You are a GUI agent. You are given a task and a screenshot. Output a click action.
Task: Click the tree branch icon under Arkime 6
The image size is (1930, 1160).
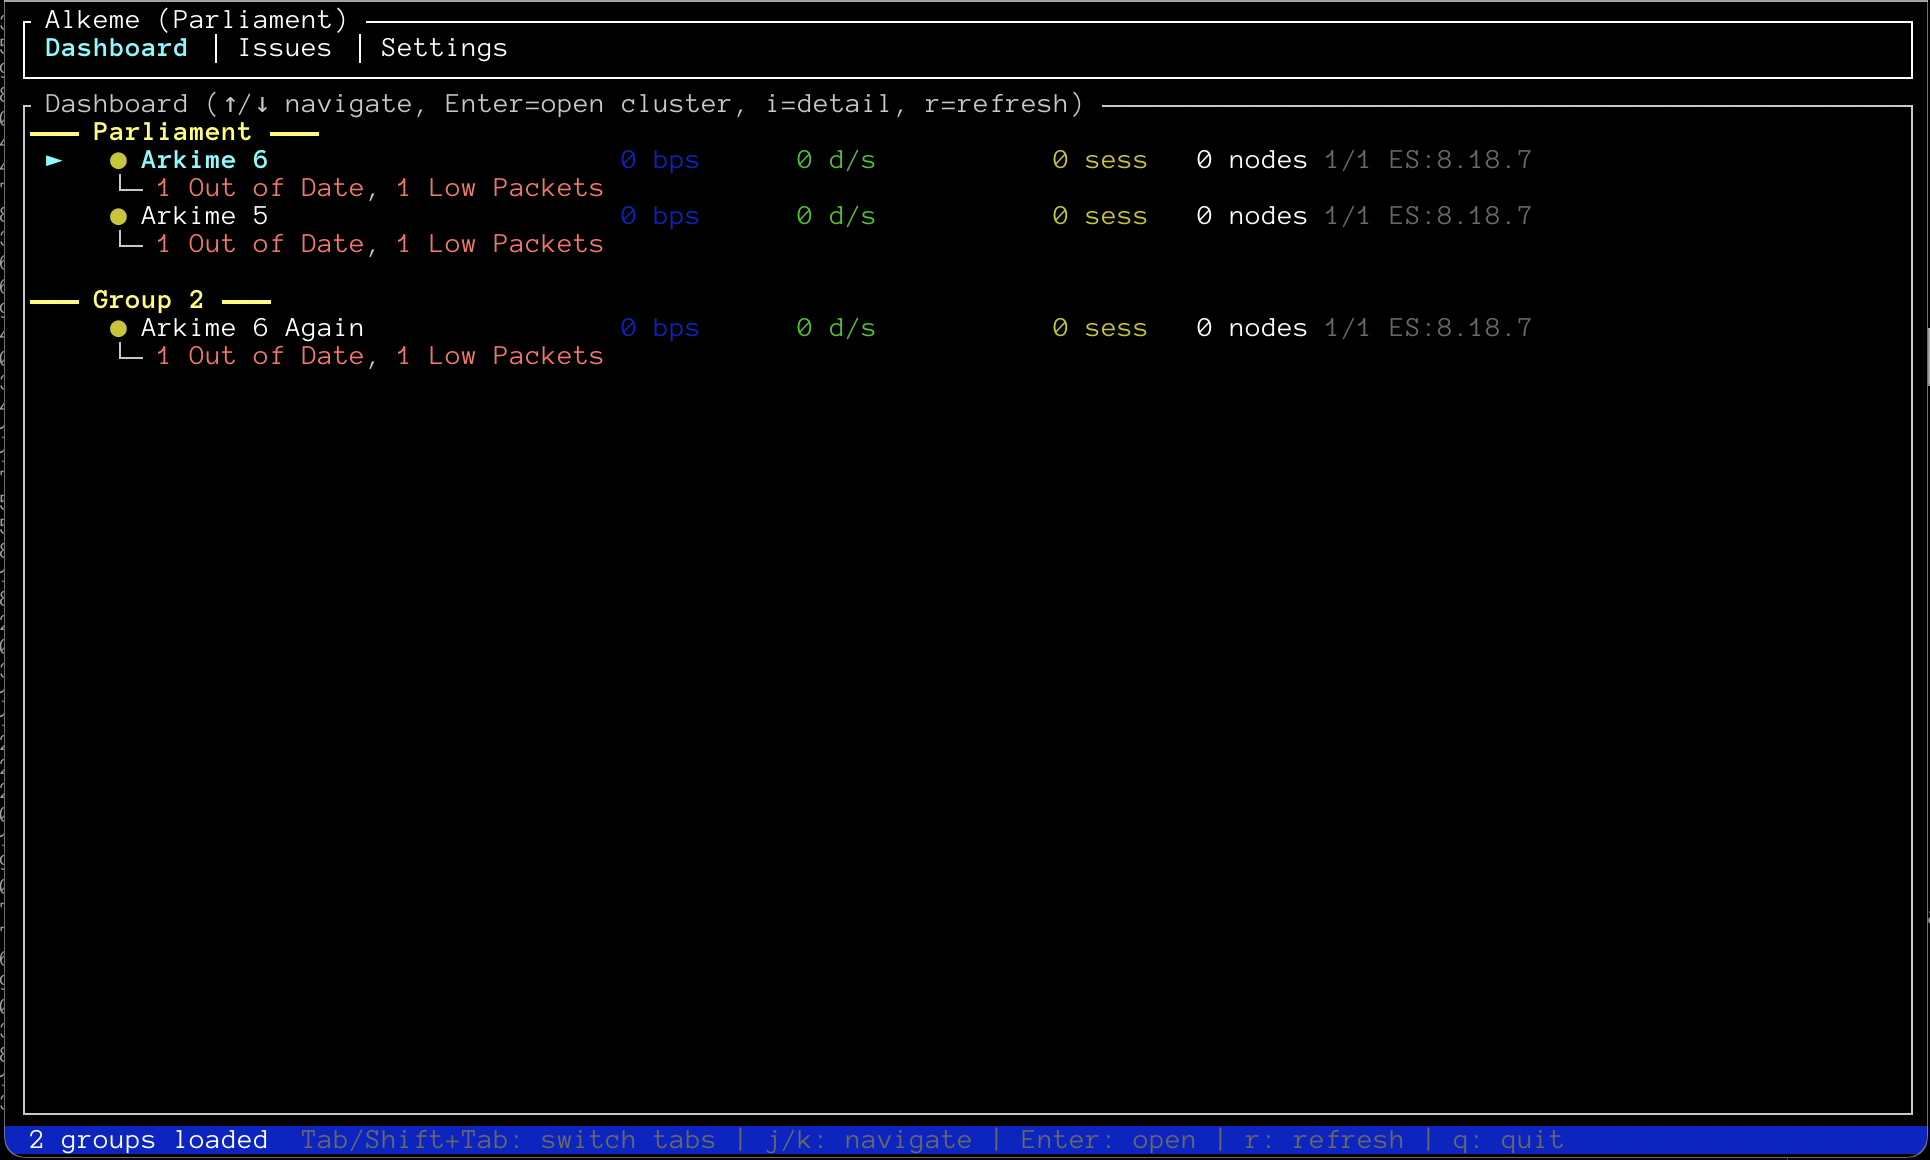click(x=130, y=186)
